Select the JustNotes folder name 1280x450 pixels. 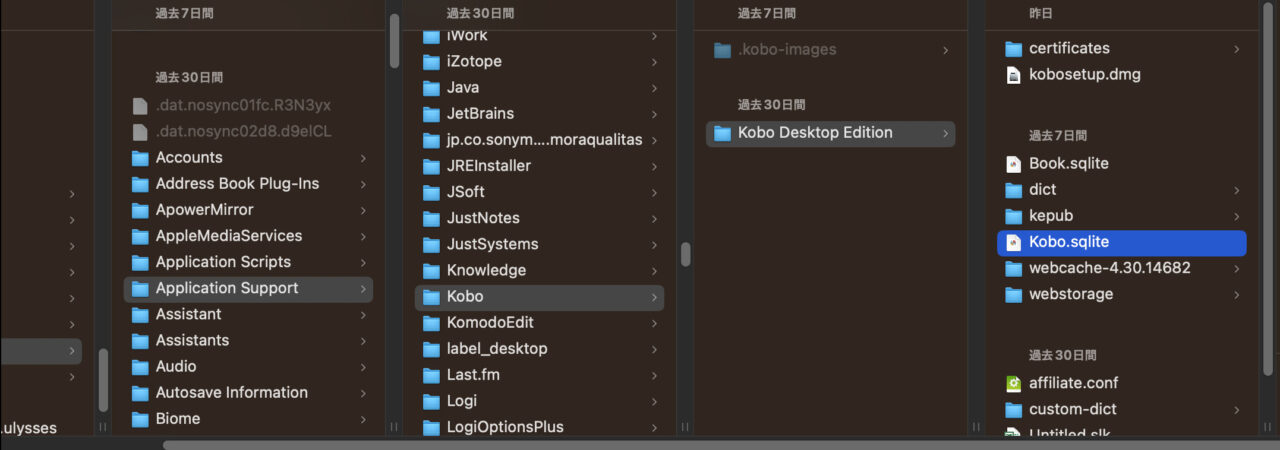pos(483,218)
